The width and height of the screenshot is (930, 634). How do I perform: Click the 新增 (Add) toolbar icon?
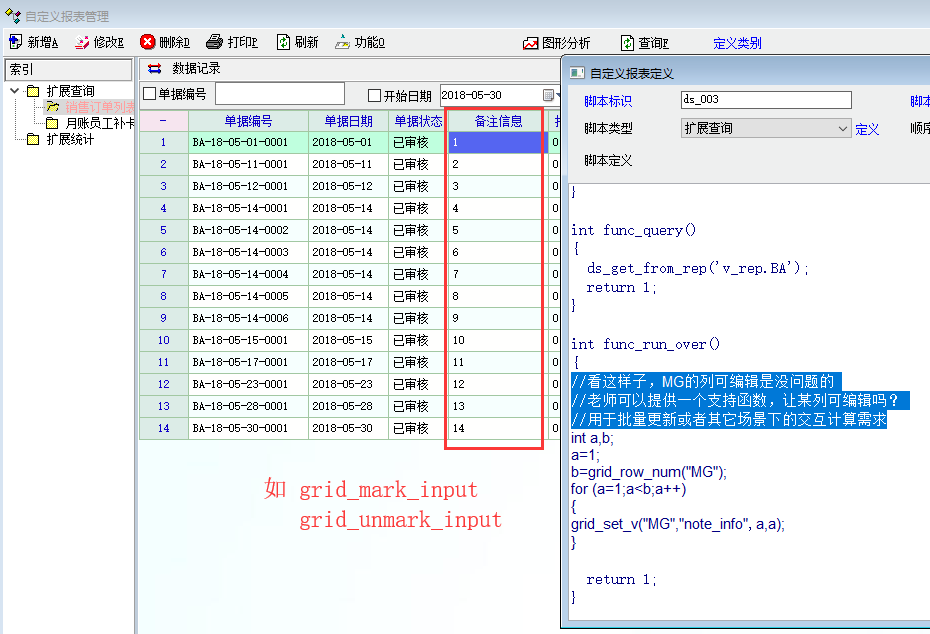point(15,42)
